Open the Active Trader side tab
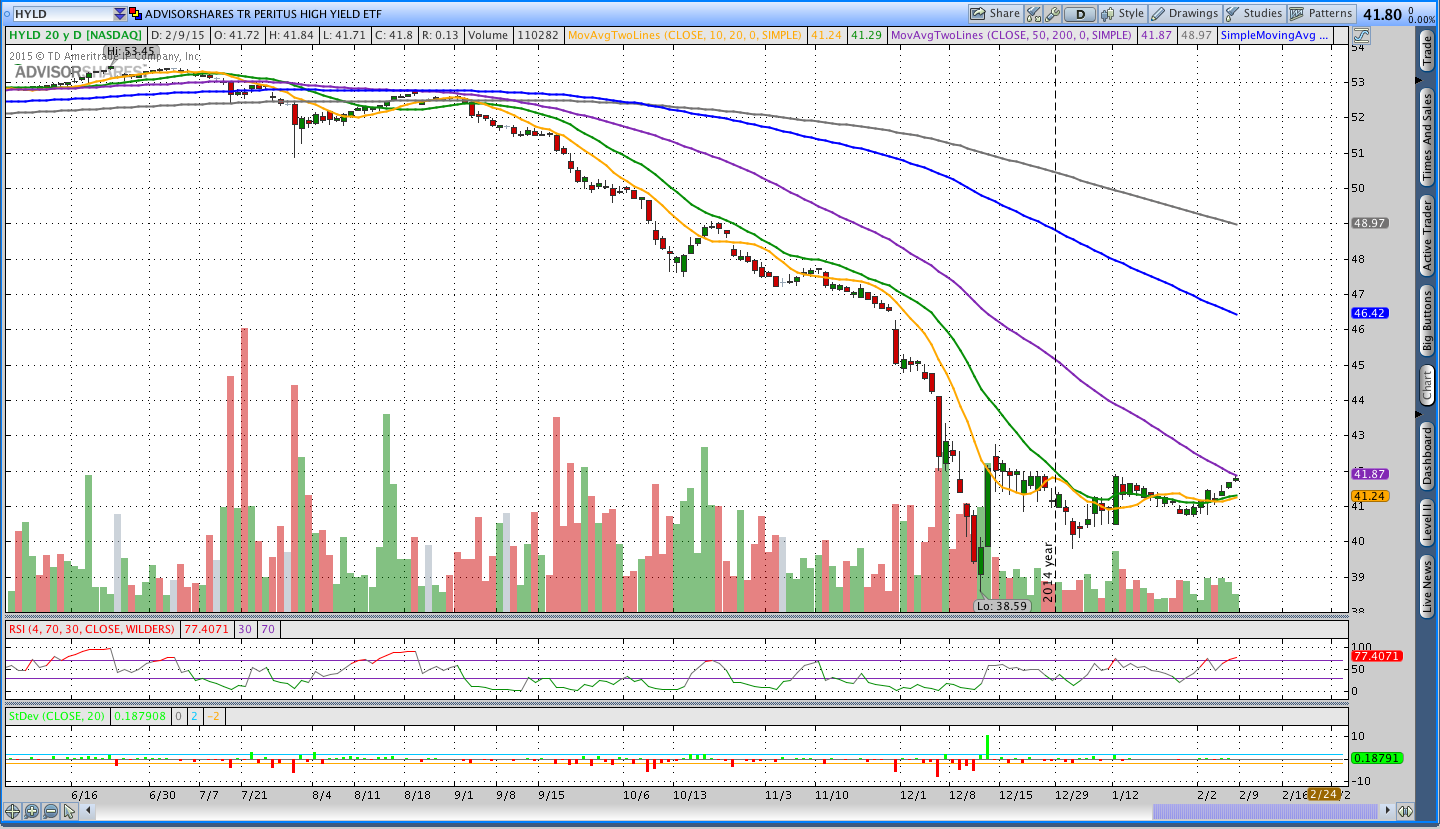The height and width of the screenshot is (829, 1440). click(x=1427, y=235)
